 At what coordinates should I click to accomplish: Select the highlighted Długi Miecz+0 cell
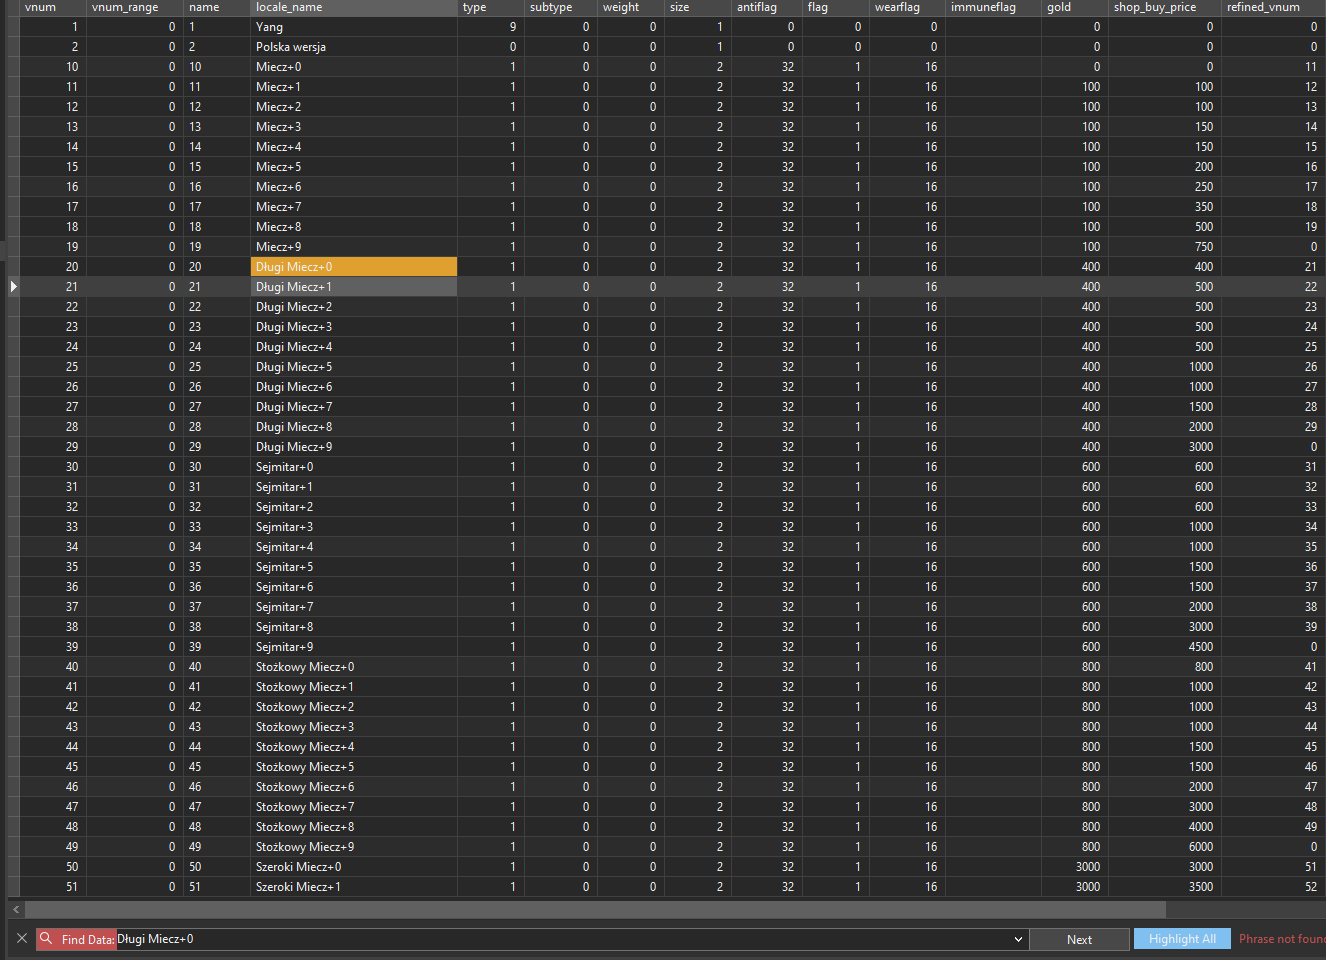coord(353,267)
